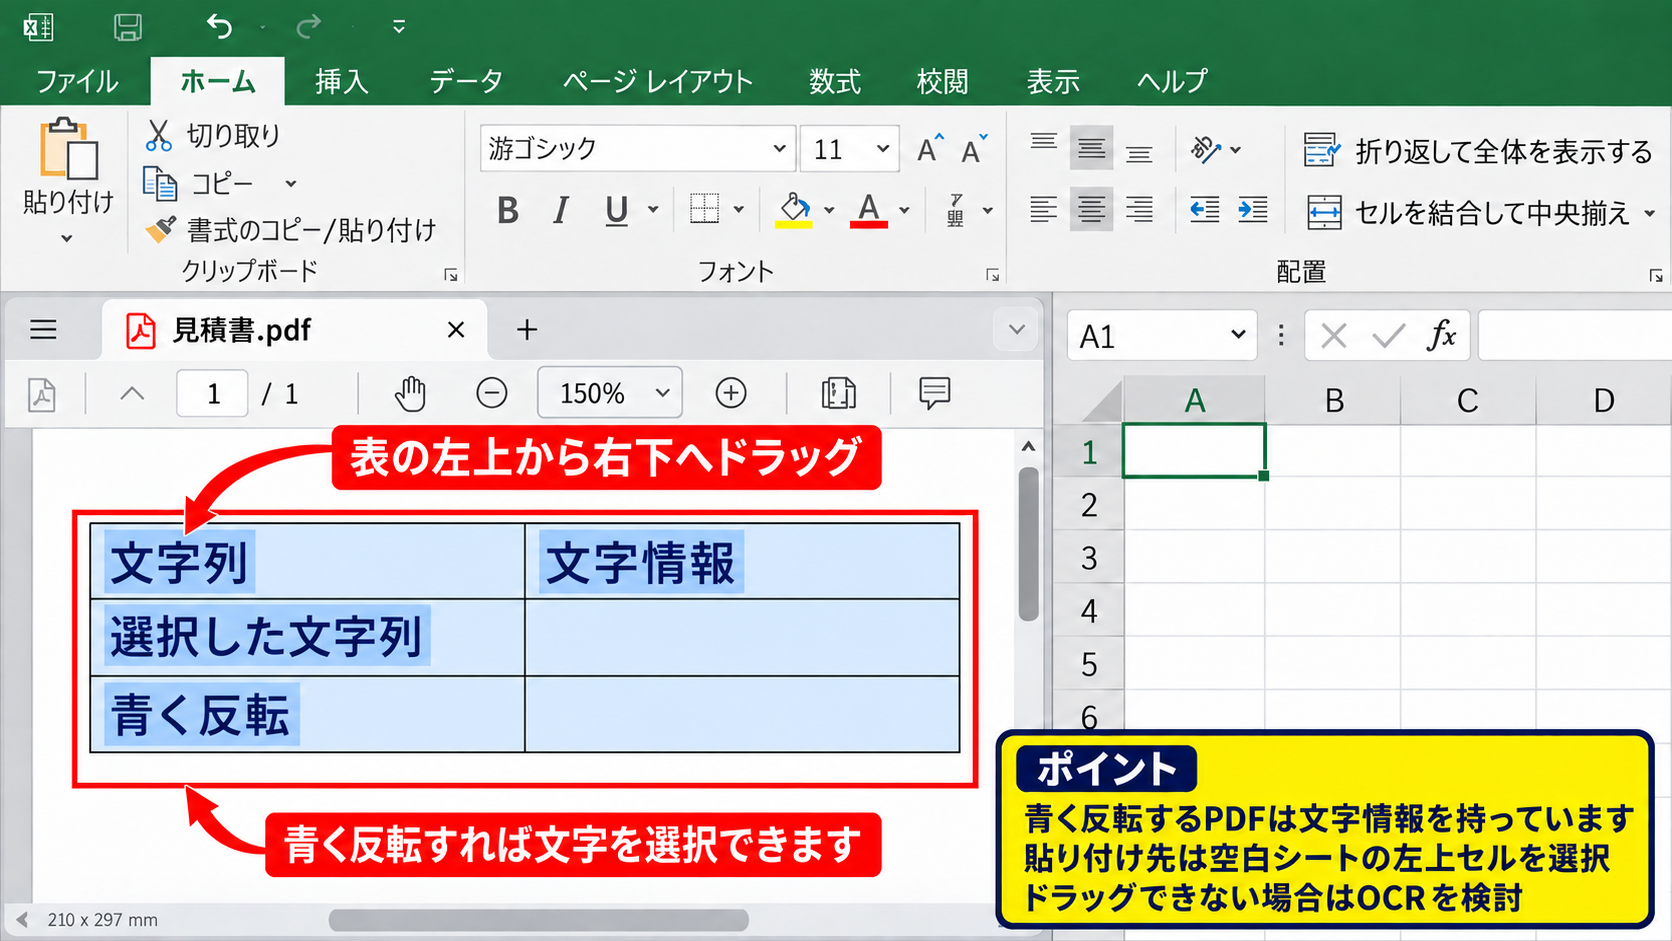Viewport: 1672px width, 941px height.
Task: Expand the A1 name box dropdown
Action: (x=1238, y=335)
